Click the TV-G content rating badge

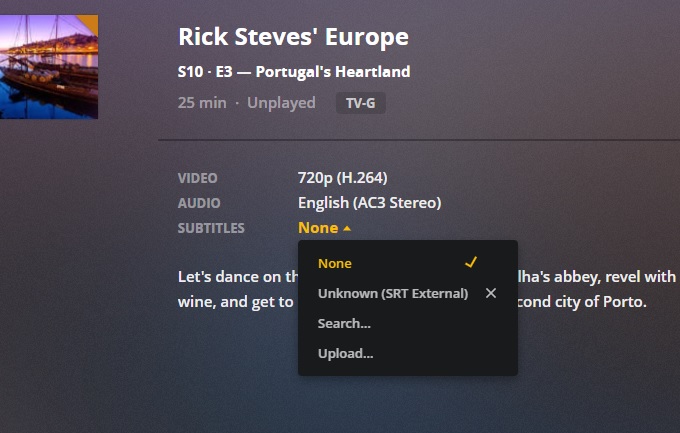coord(360,103)
